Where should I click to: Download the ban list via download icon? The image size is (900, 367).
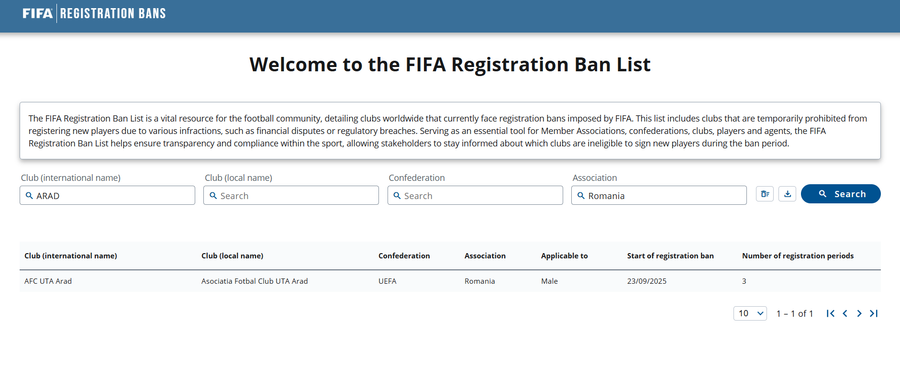coord(788,194)
